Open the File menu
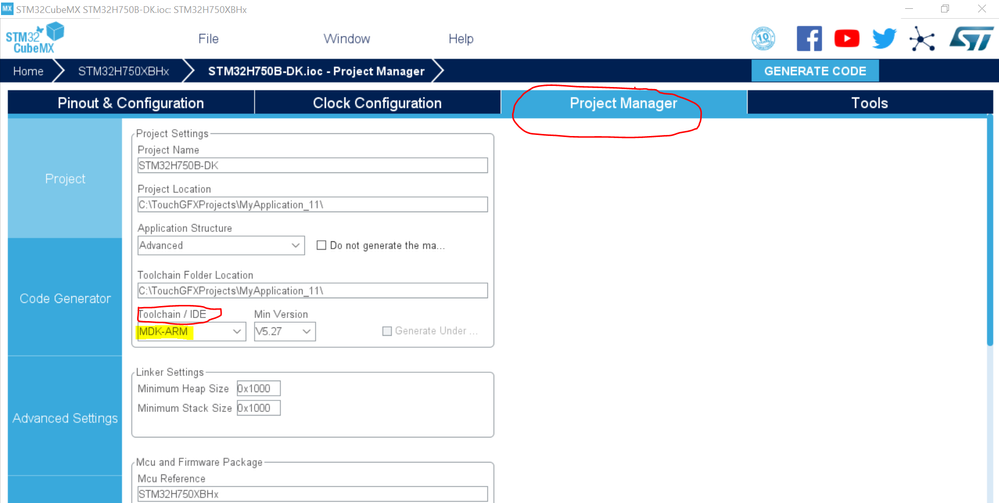 pos(208,39)
